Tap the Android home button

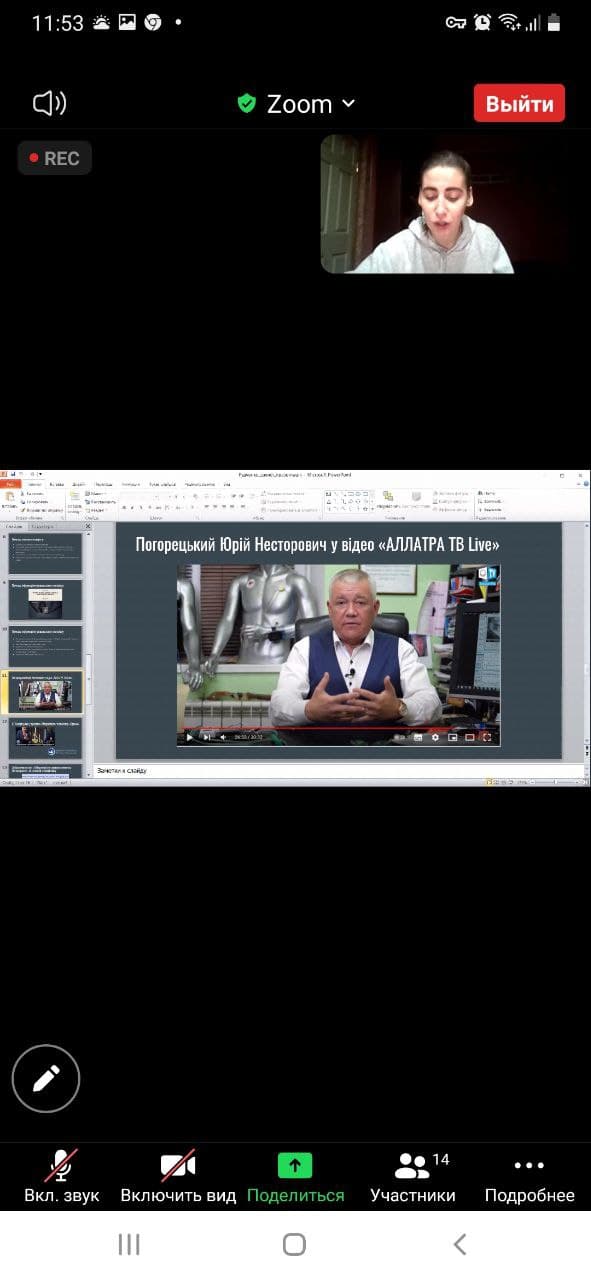(294, 1244)
